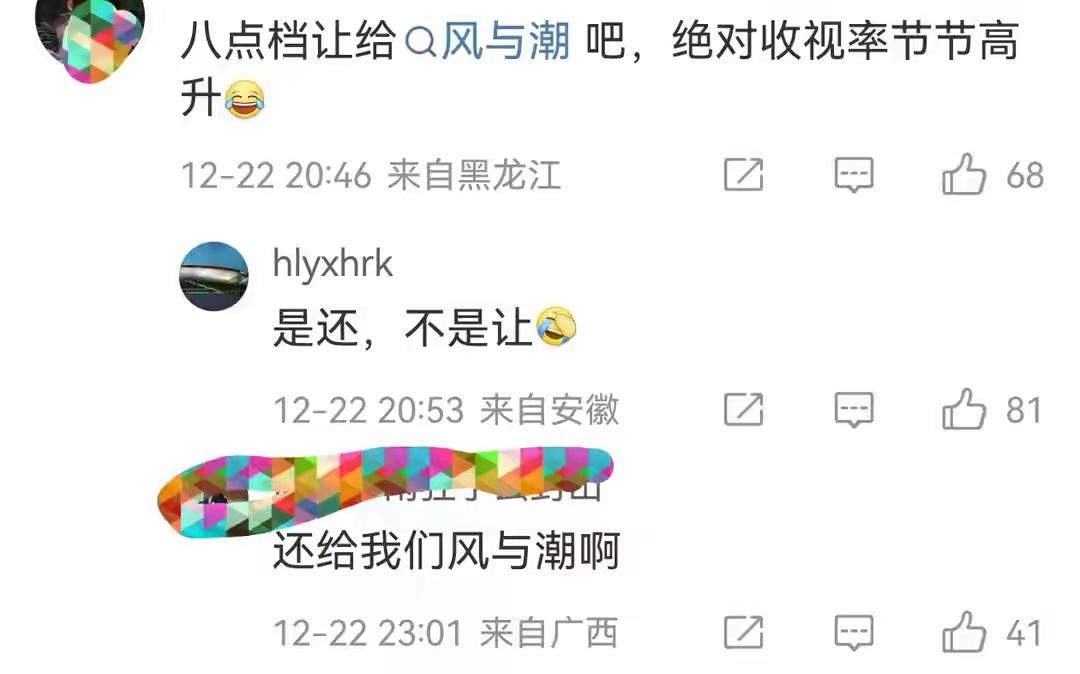Select the comment 还给我们风与潮啊
The width and height of the screenshot is (1080, 674).
coord(446,551)
